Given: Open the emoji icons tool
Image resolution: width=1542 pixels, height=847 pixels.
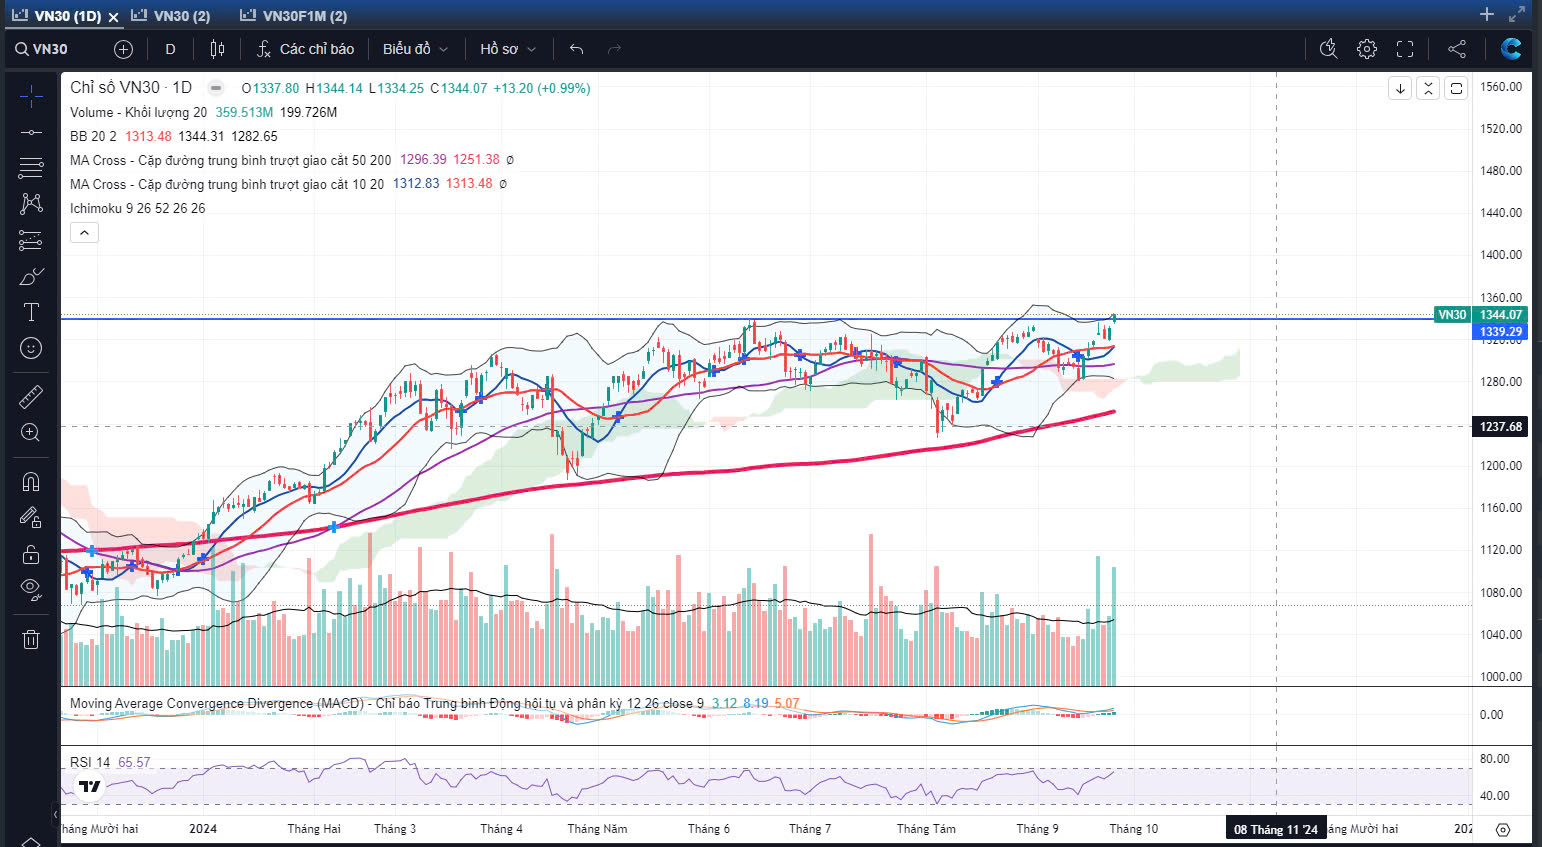Looking at the screenshot, I should coord(31,348).
